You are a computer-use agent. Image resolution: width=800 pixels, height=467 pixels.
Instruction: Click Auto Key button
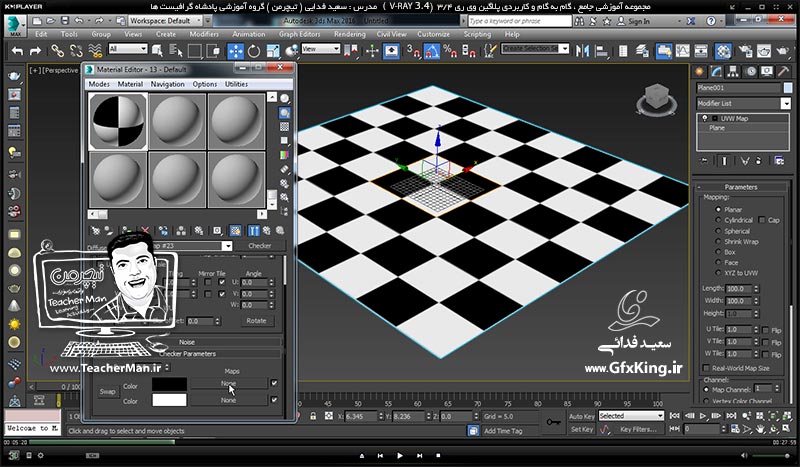[582, 417]
